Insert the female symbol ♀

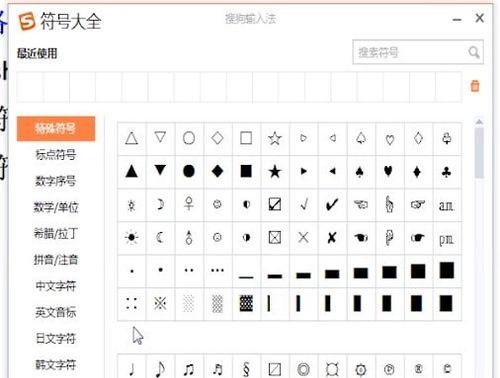[x=189, y=204]
